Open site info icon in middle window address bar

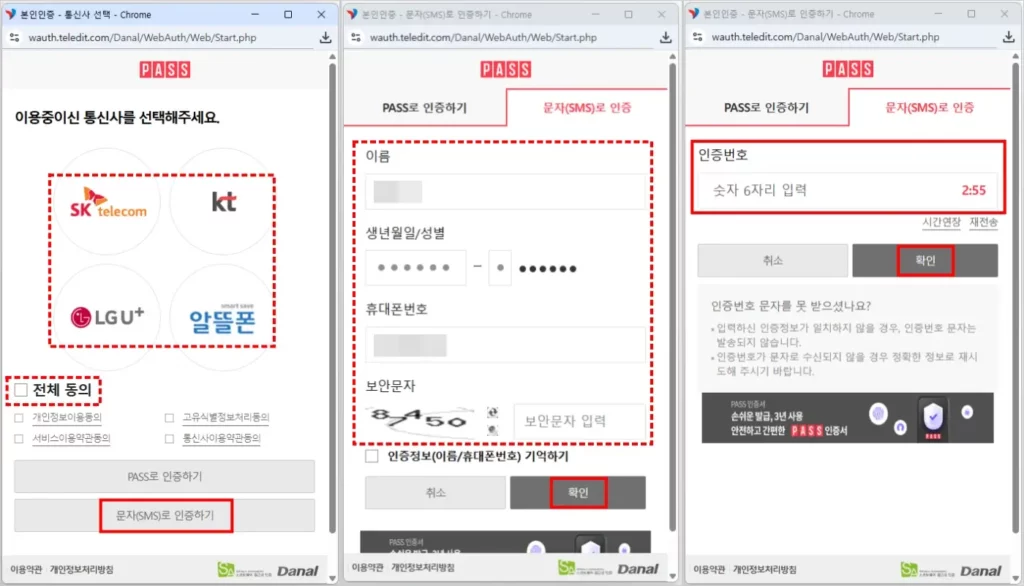point(356,38)
